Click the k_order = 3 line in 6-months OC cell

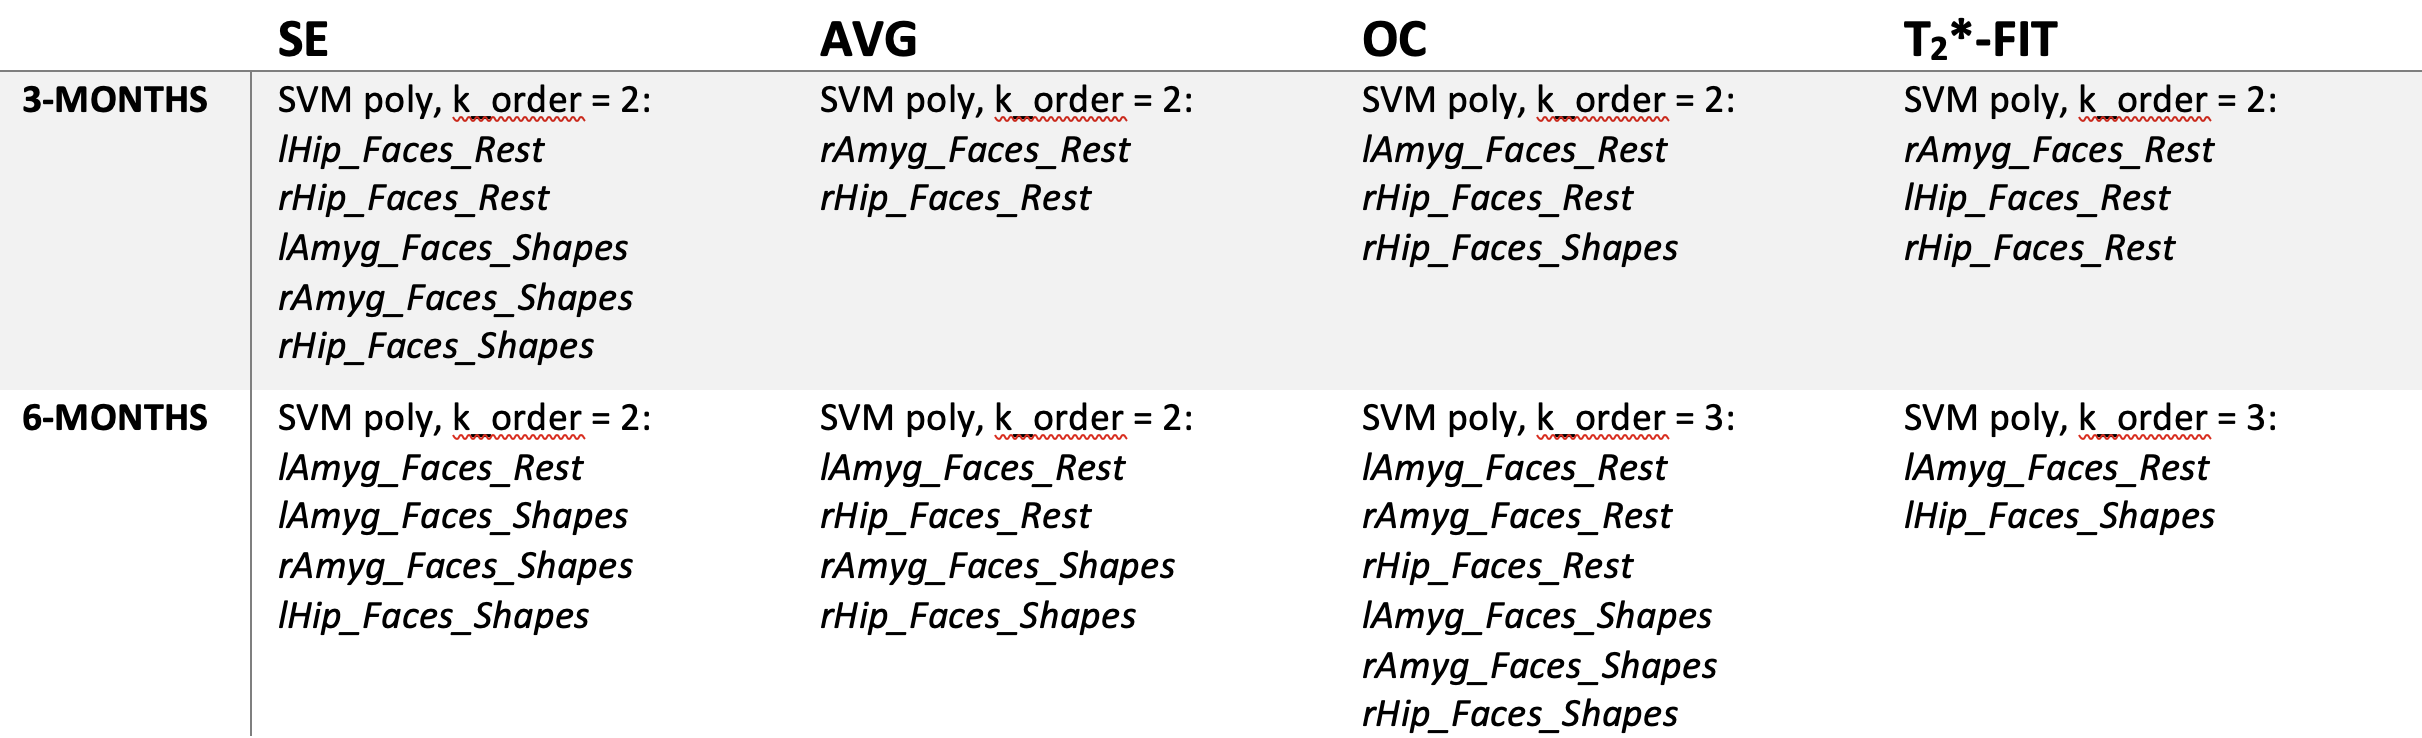pos(1548,418)
